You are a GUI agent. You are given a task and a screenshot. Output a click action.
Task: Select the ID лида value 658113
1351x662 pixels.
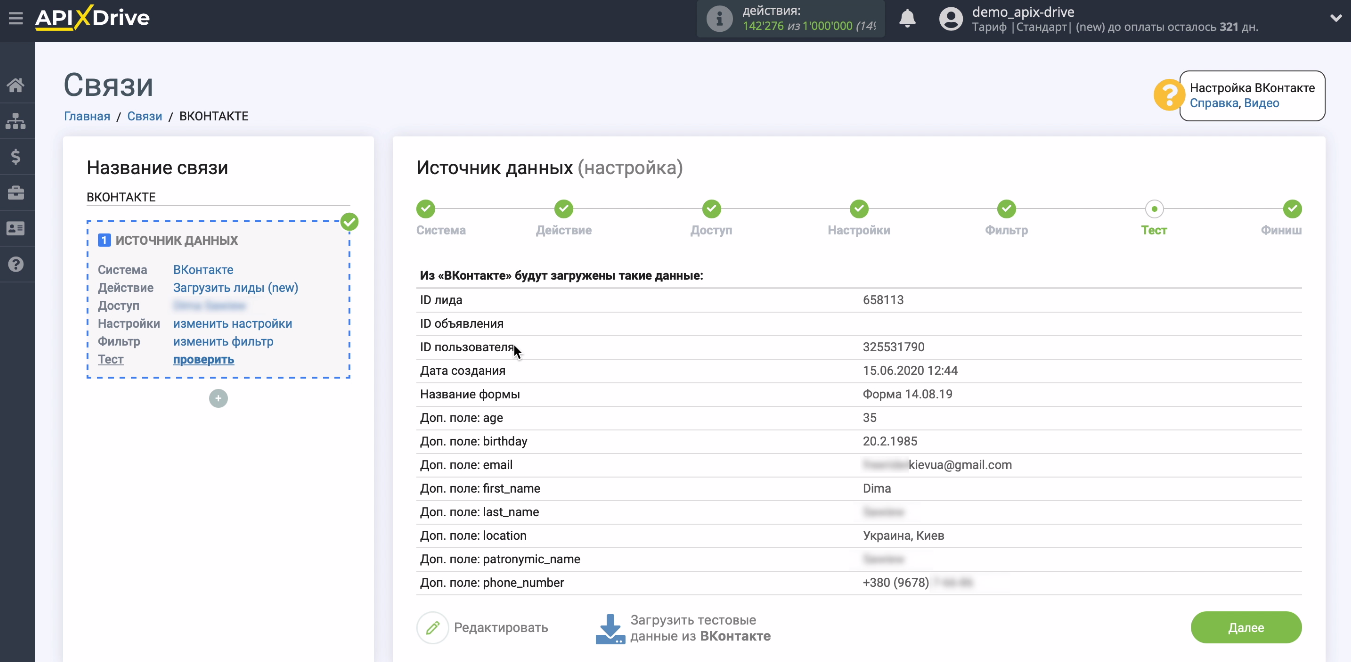[x=883, y=300]
